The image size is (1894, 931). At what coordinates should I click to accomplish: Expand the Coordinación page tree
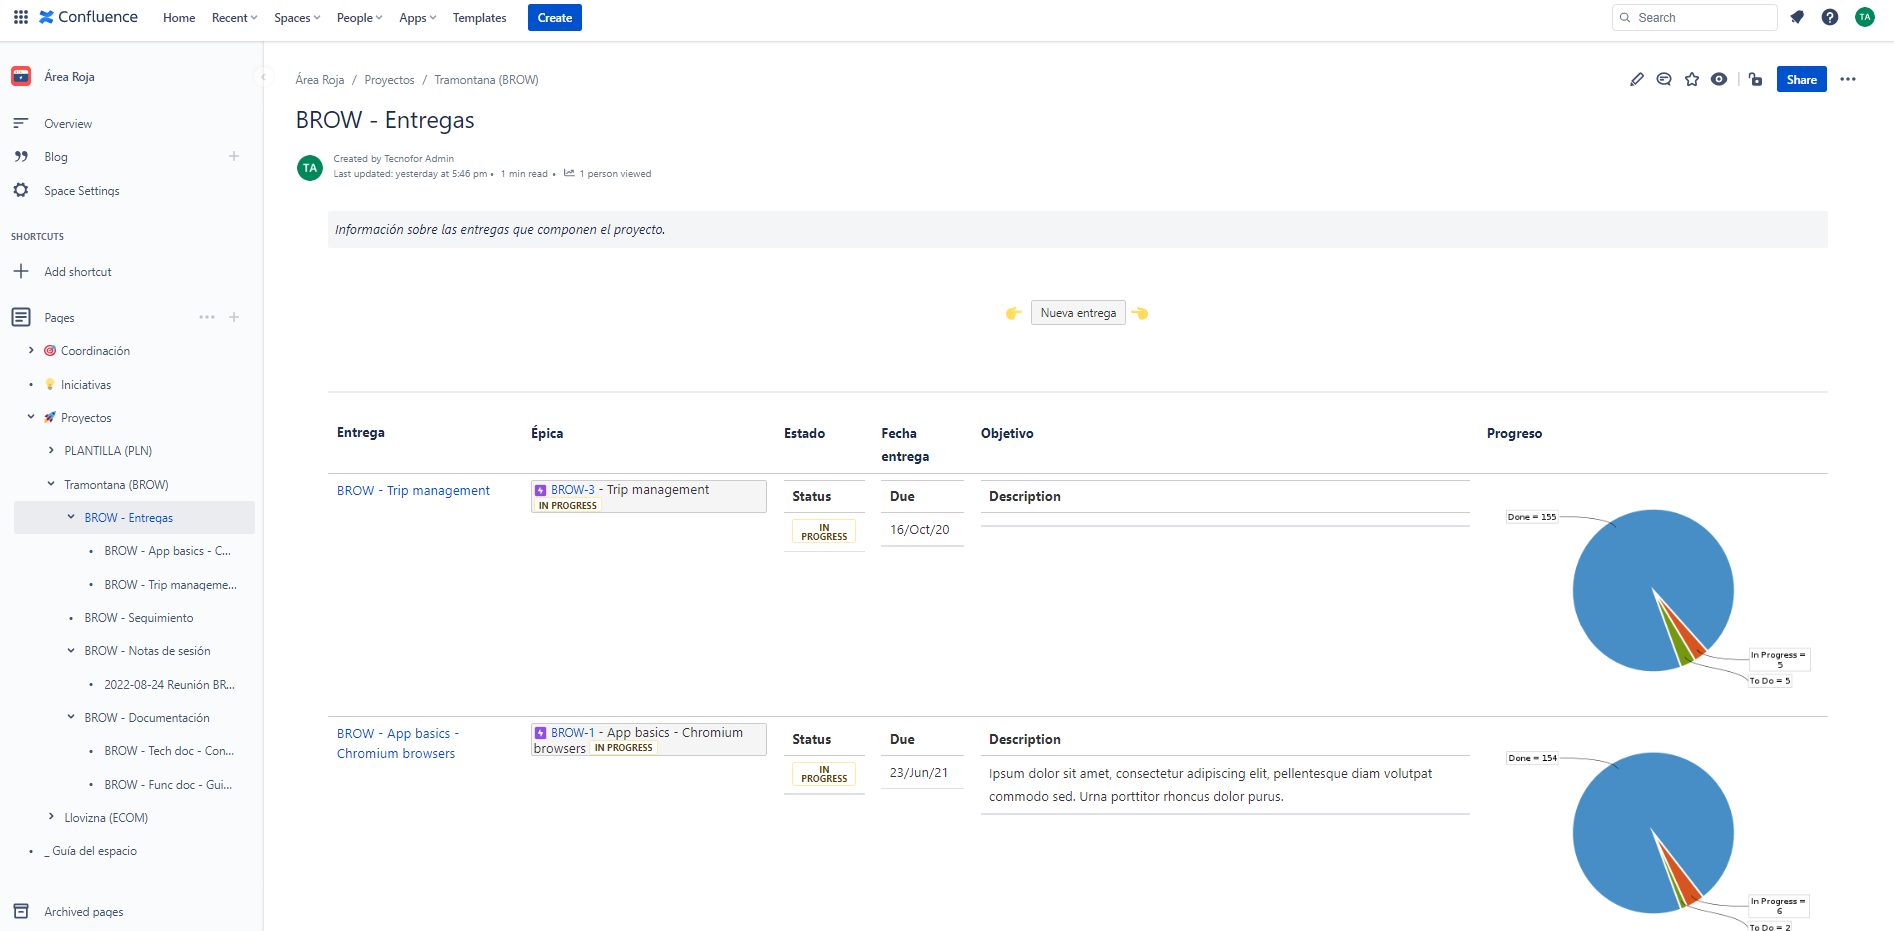point(31,351)
